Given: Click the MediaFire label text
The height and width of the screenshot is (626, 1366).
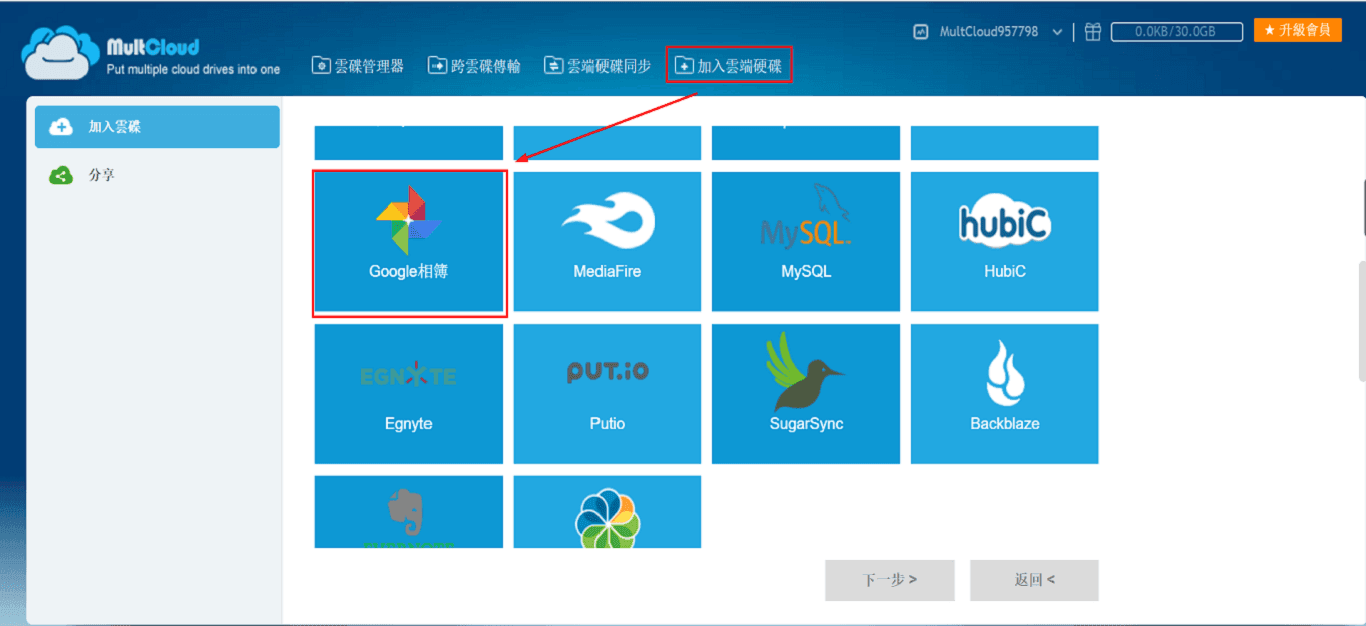Looking at the screenshot, I should (607, 271).
